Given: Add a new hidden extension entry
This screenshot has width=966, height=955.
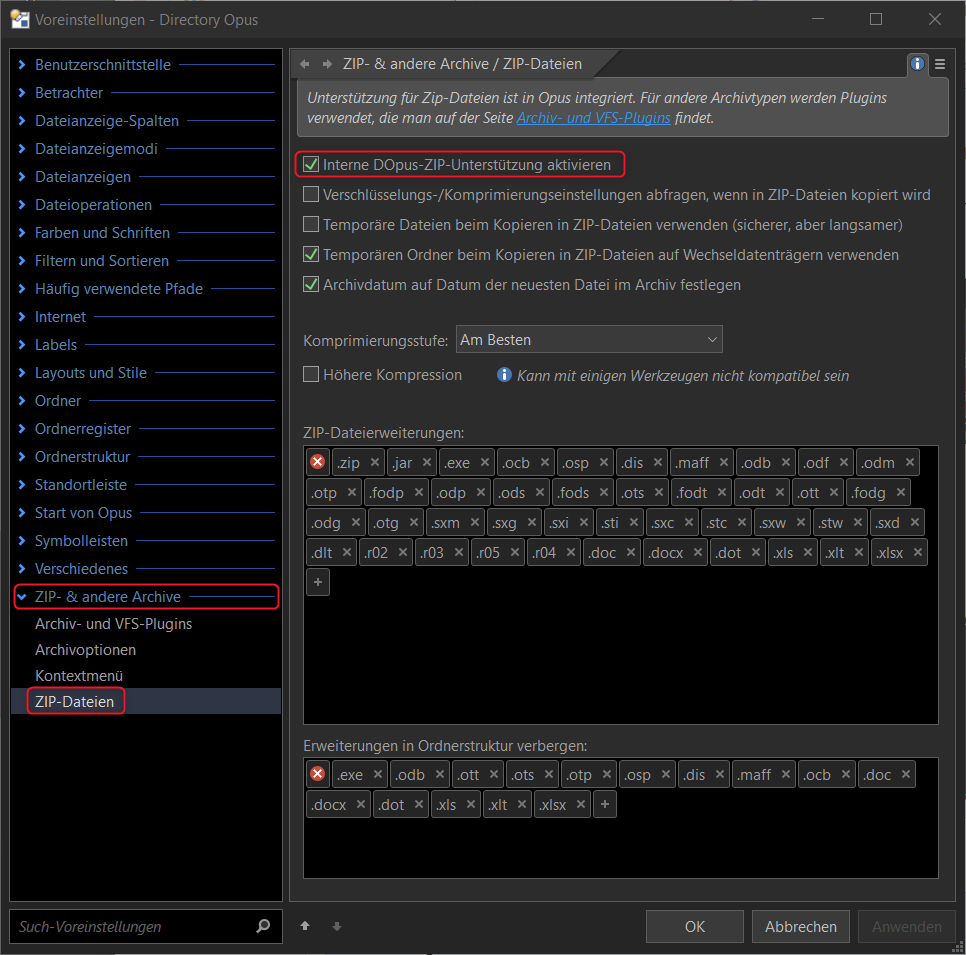Looking at the screenshot, I should pyautogui.click(x=605, y=804).
